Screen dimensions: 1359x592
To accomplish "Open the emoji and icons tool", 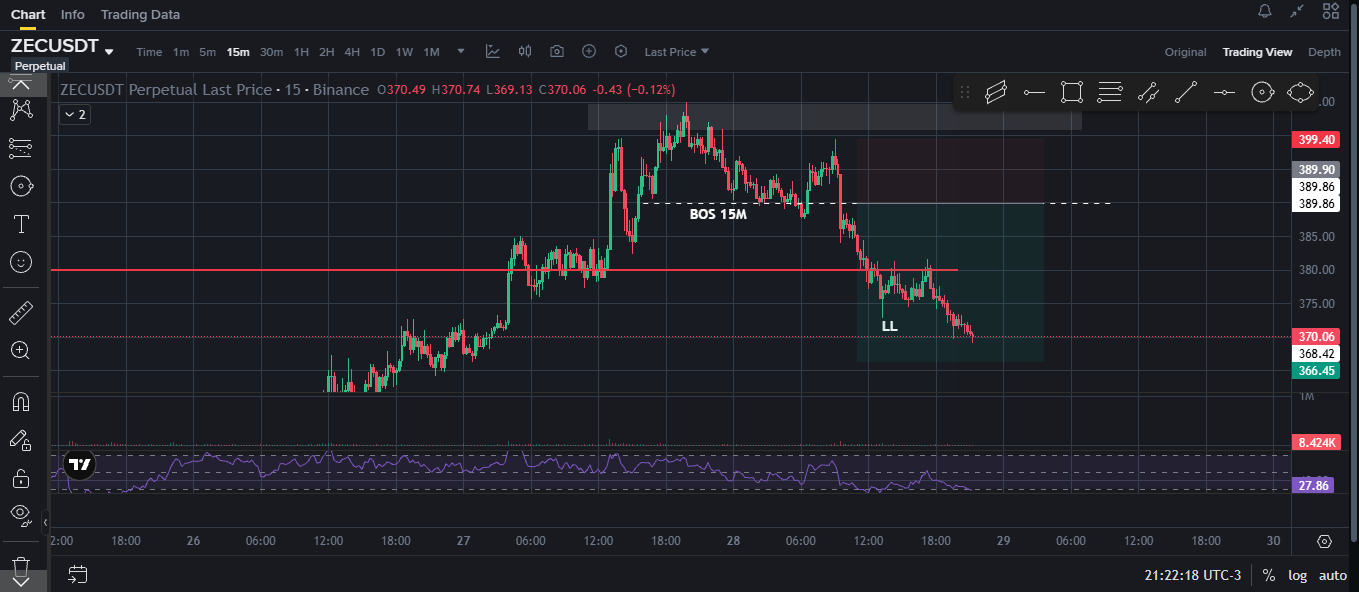I will tap(20, 262).
